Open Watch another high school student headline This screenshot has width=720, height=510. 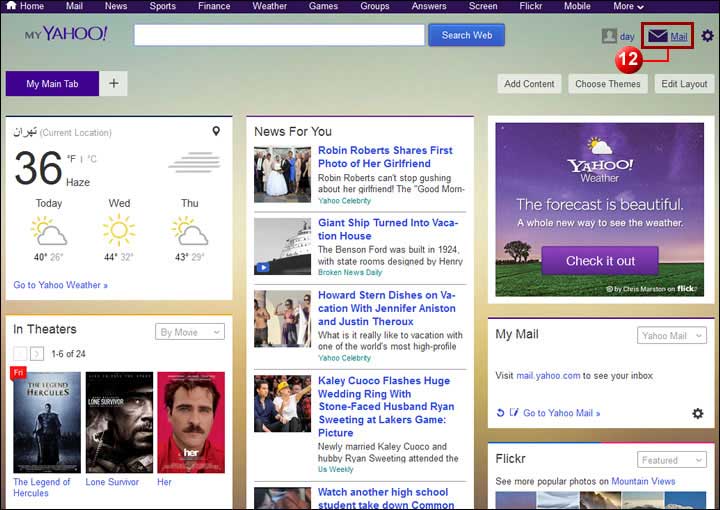pos(386,499)
